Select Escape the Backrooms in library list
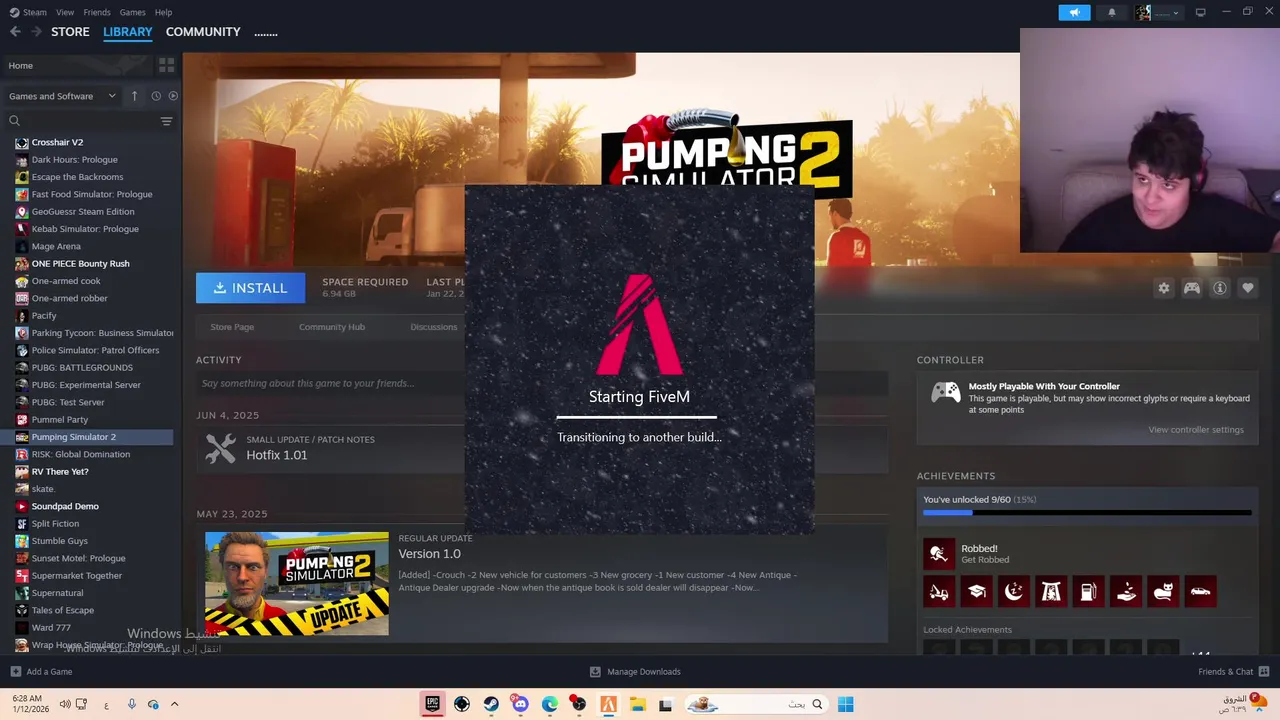1280x720 pixels. pyautogui.click(x=77, y=177)
